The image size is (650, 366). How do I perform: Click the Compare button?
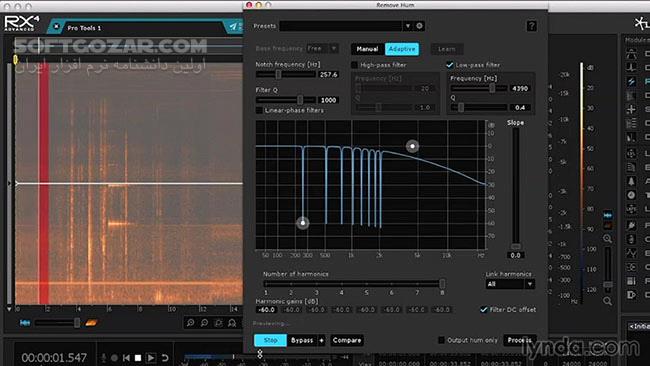(x=347, y=340)
